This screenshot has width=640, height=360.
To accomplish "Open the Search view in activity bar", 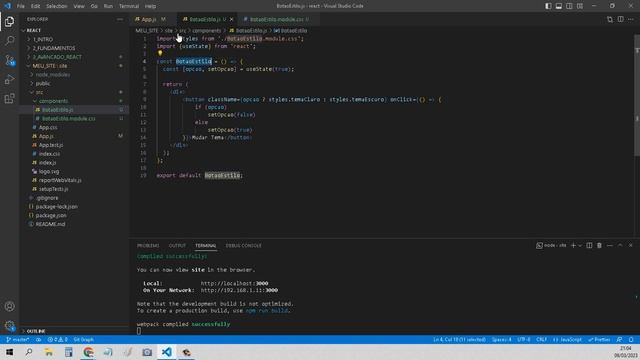I will 9,40.
